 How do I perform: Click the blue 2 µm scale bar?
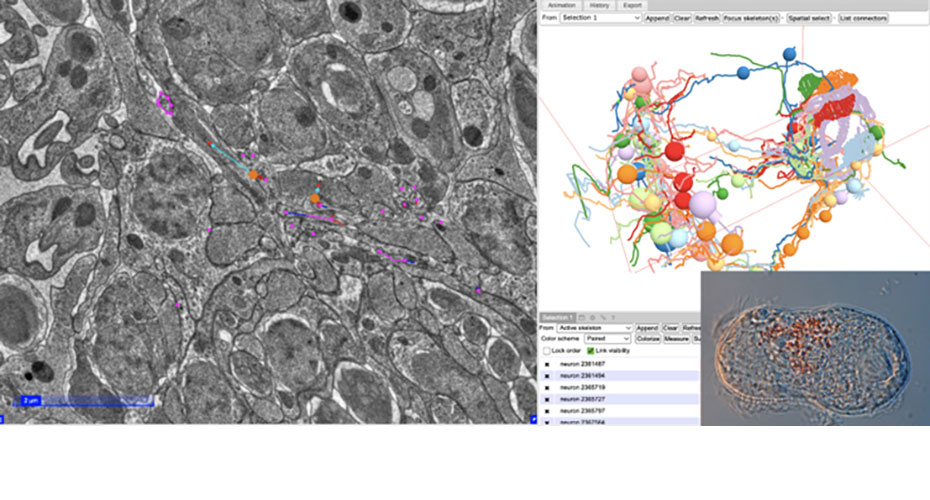(85, 401)
